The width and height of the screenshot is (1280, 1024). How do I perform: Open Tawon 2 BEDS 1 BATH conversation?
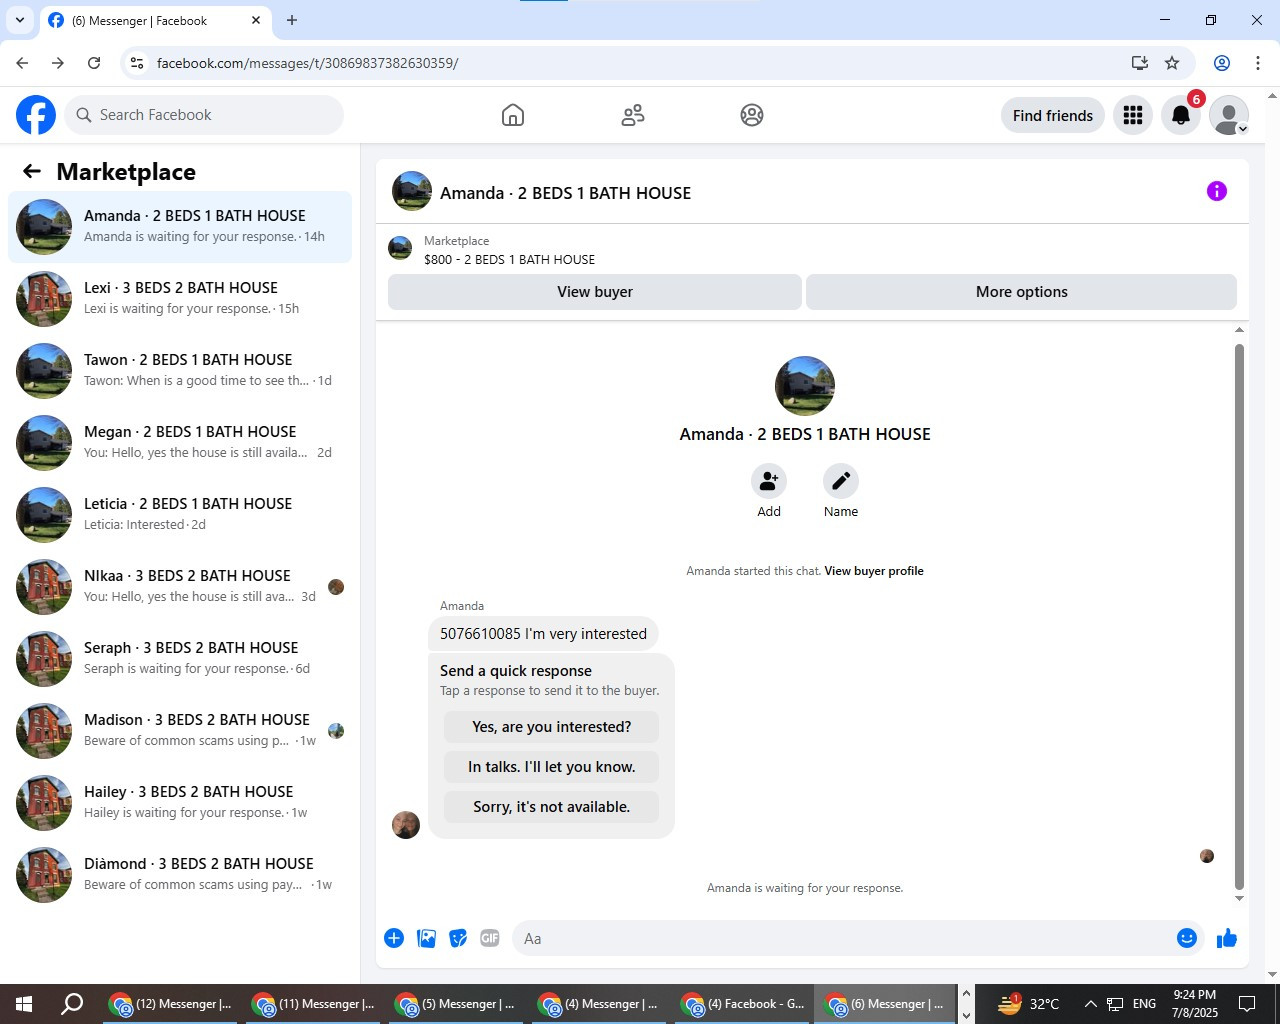(180, 371)
